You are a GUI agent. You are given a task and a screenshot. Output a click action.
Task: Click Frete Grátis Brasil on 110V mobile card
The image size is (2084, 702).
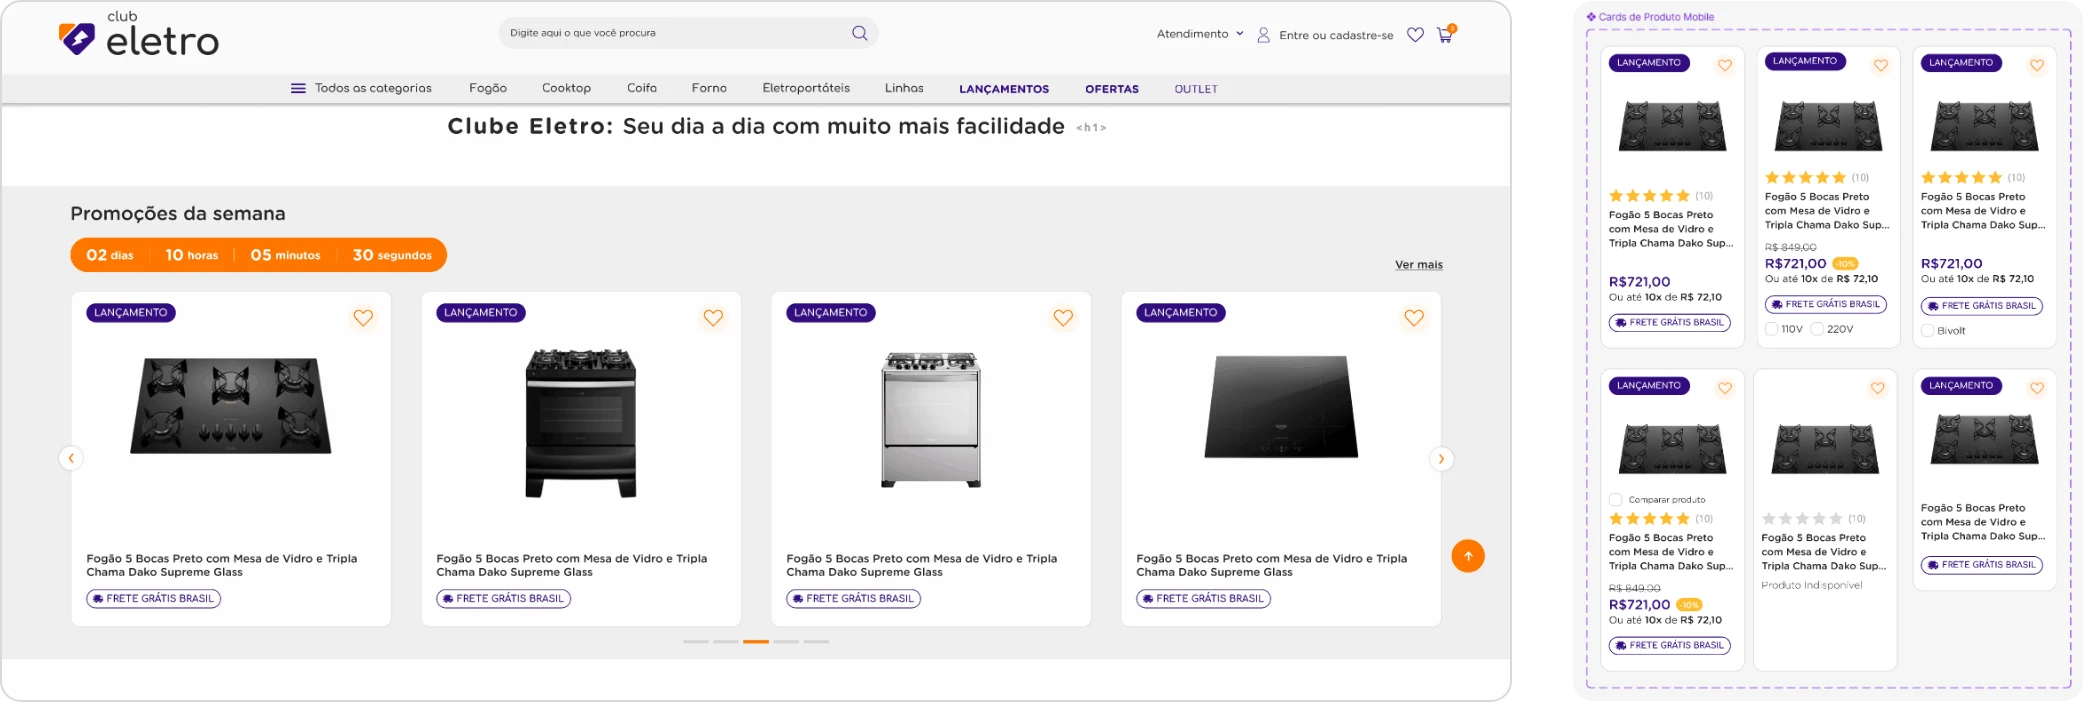tap(1826, 304)
